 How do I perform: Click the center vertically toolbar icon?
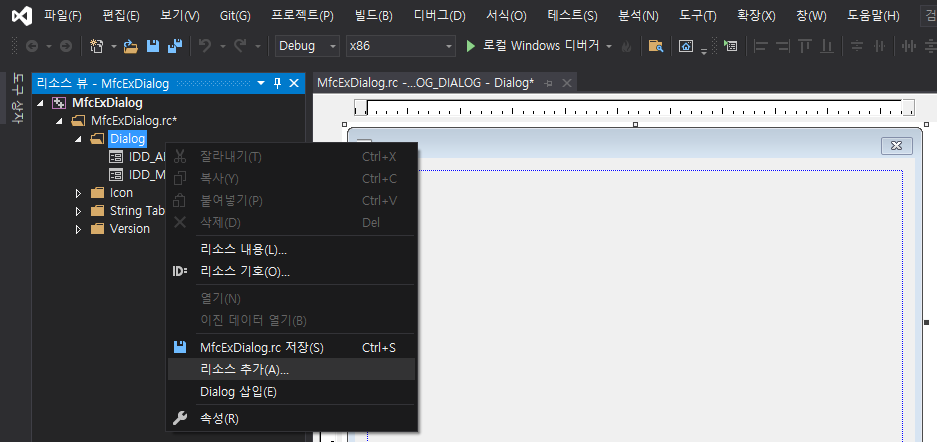pyautogui.click(x=857, y=46)
